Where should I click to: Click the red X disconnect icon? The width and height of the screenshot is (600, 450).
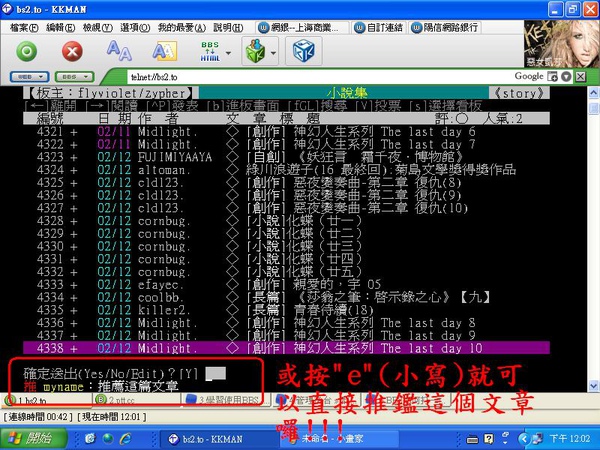pyautogui.click(x=72, y=51)
